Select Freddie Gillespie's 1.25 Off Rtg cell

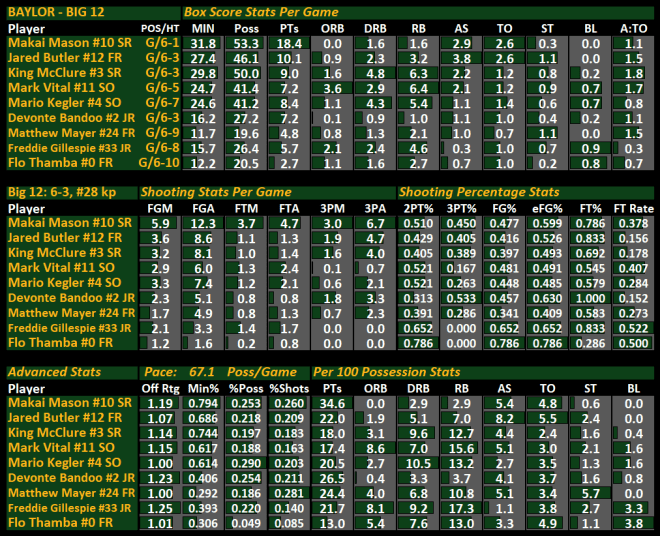click(x=160, y=508)
